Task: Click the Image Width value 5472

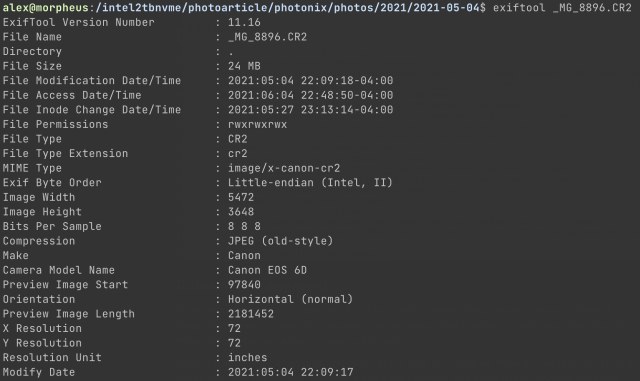Action: click(241, 197)
